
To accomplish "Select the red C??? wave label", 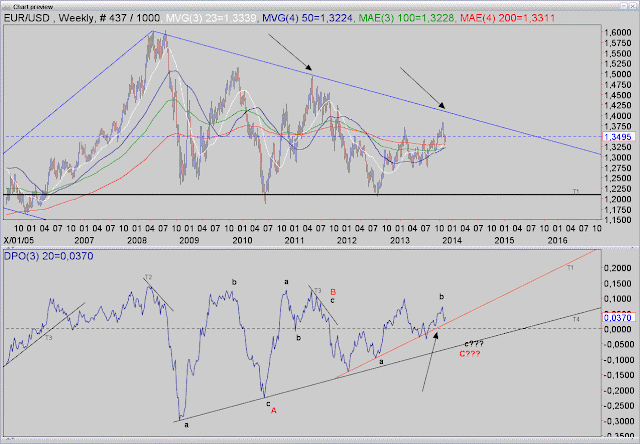I will pos(470,354).
